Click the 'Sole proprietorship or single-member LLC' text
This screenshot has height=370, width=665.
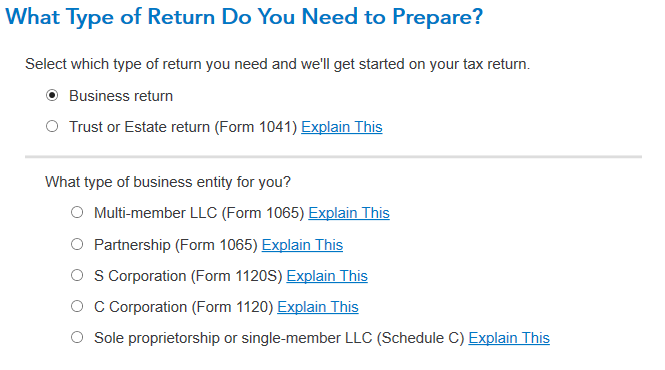[233, 338]
